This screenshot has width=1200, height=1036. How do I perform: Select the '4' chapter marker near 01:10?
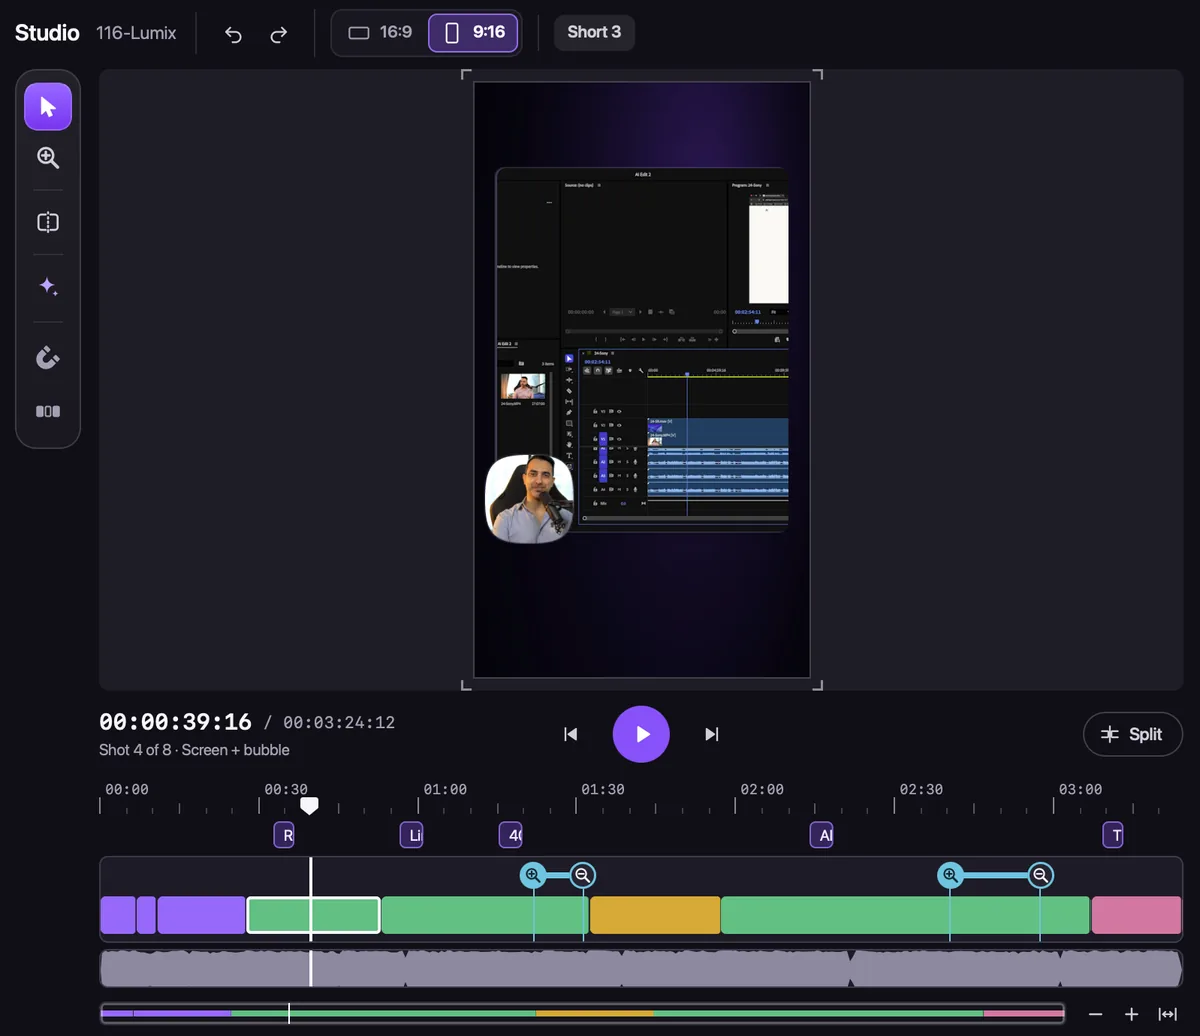(510, 835)
